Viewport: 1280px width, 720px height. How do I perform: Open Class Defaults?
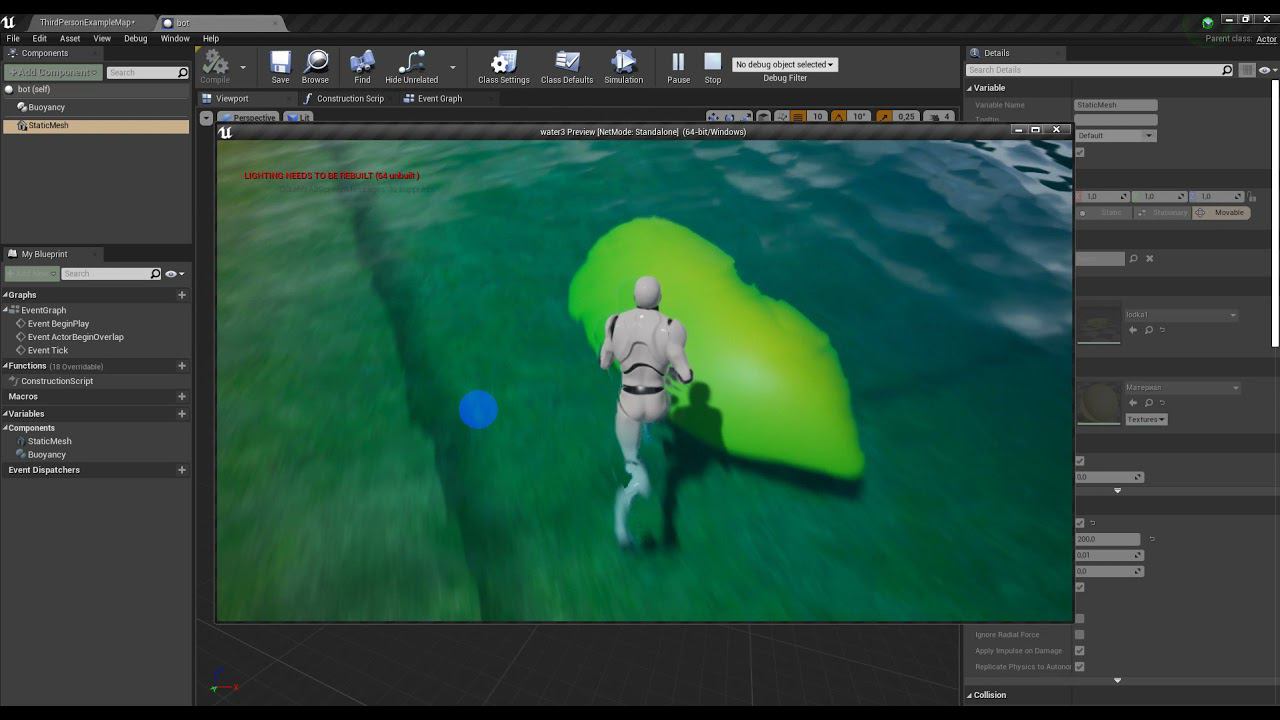(x=567, y=67)
